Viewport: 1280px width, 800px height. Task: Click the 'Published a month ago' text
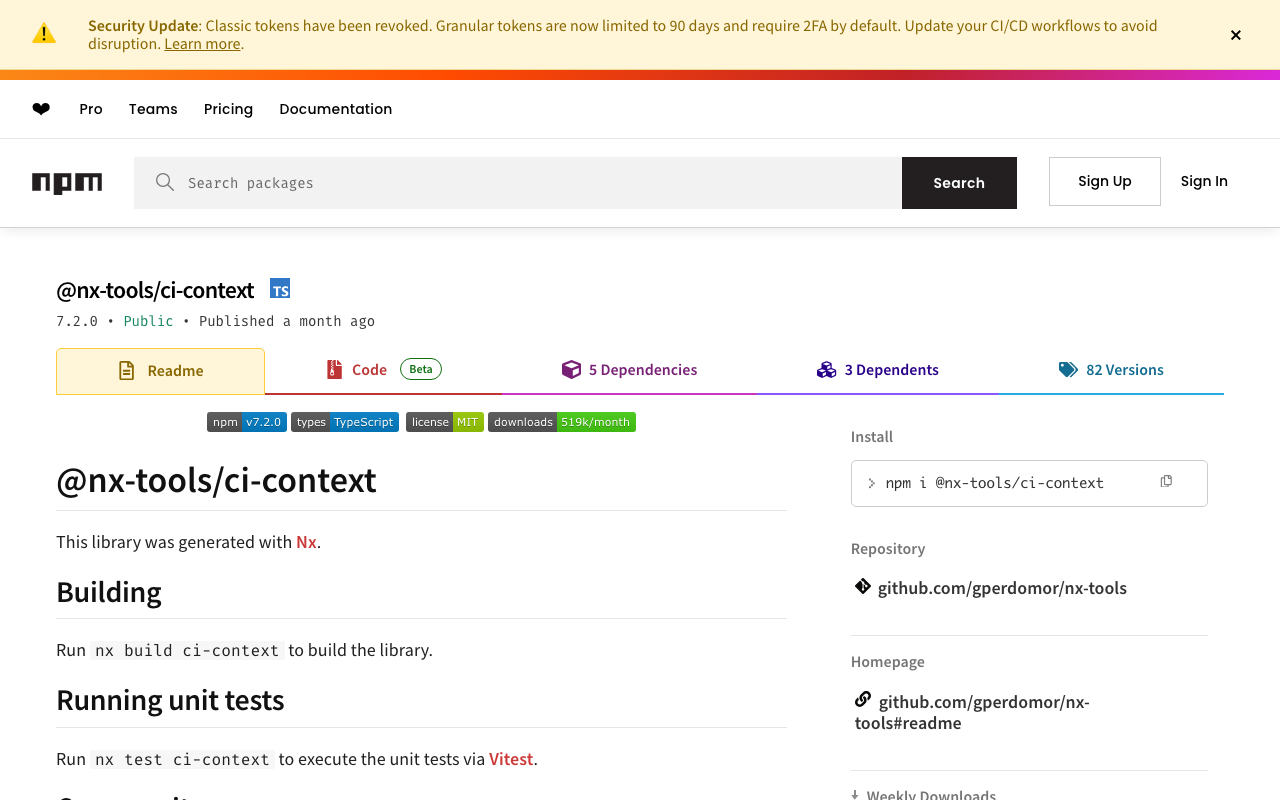[287, 321]
